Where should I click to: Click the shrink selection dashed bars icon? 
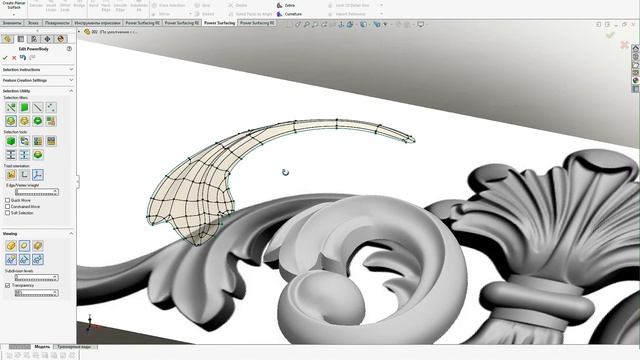pos(24,155)
